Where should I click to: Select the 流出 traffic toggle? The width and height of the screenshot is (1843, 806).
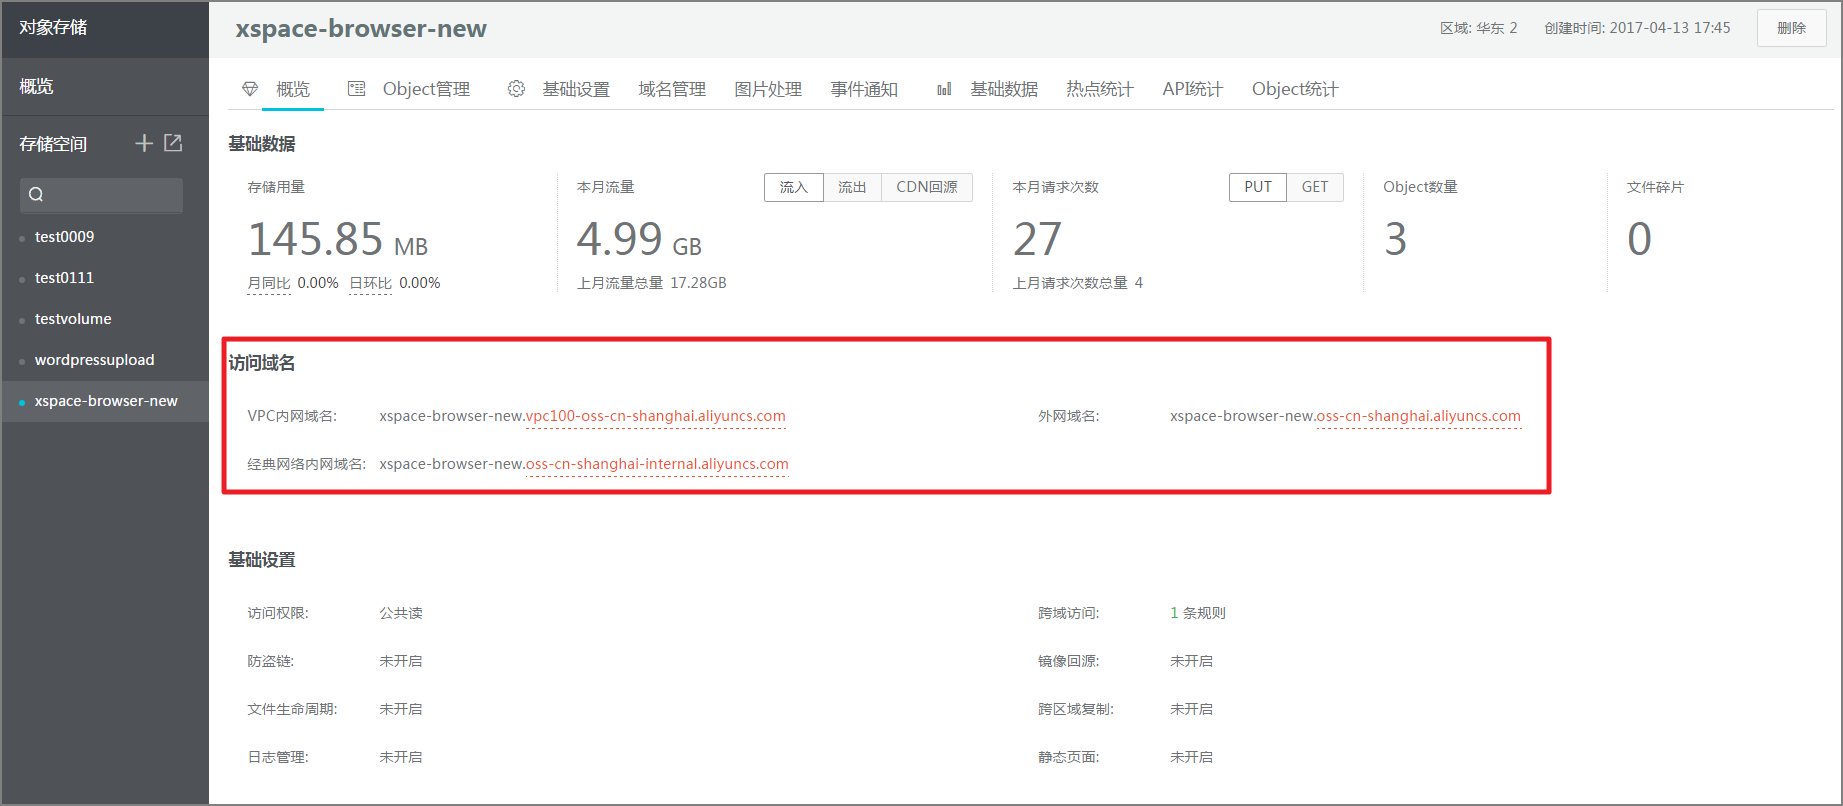coord(852,187)
